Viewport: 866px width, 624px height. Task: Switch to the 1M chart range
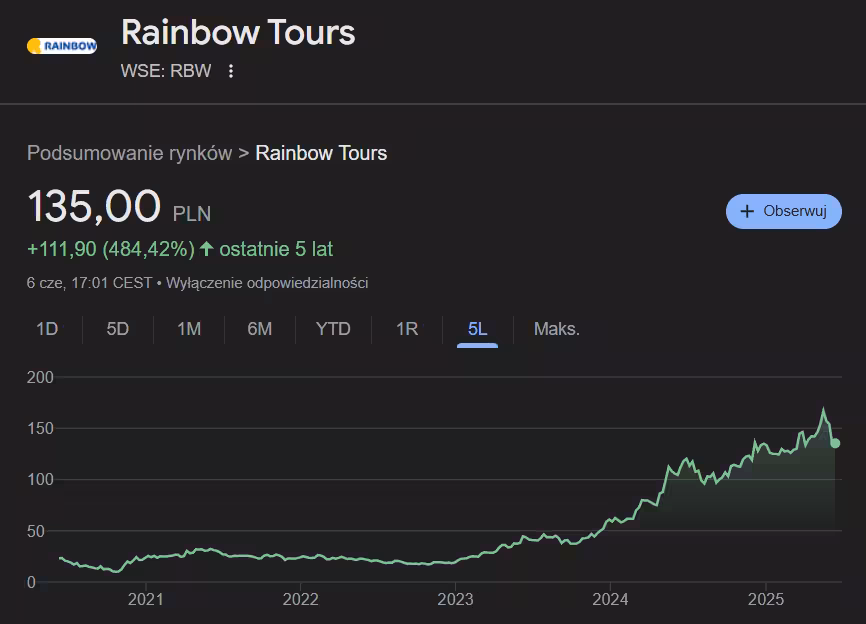click(189, 329)
